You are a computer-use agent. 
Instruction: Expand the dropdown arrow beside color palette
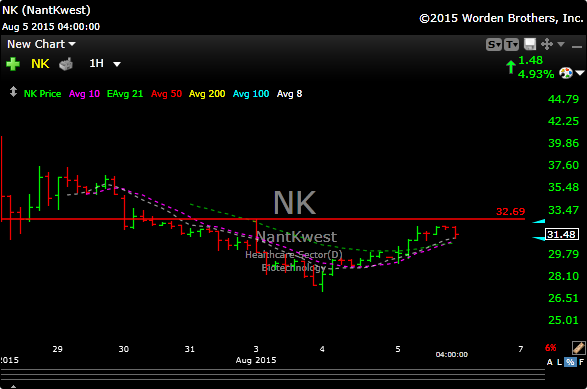pyautogui.click(x=580, y=73)
